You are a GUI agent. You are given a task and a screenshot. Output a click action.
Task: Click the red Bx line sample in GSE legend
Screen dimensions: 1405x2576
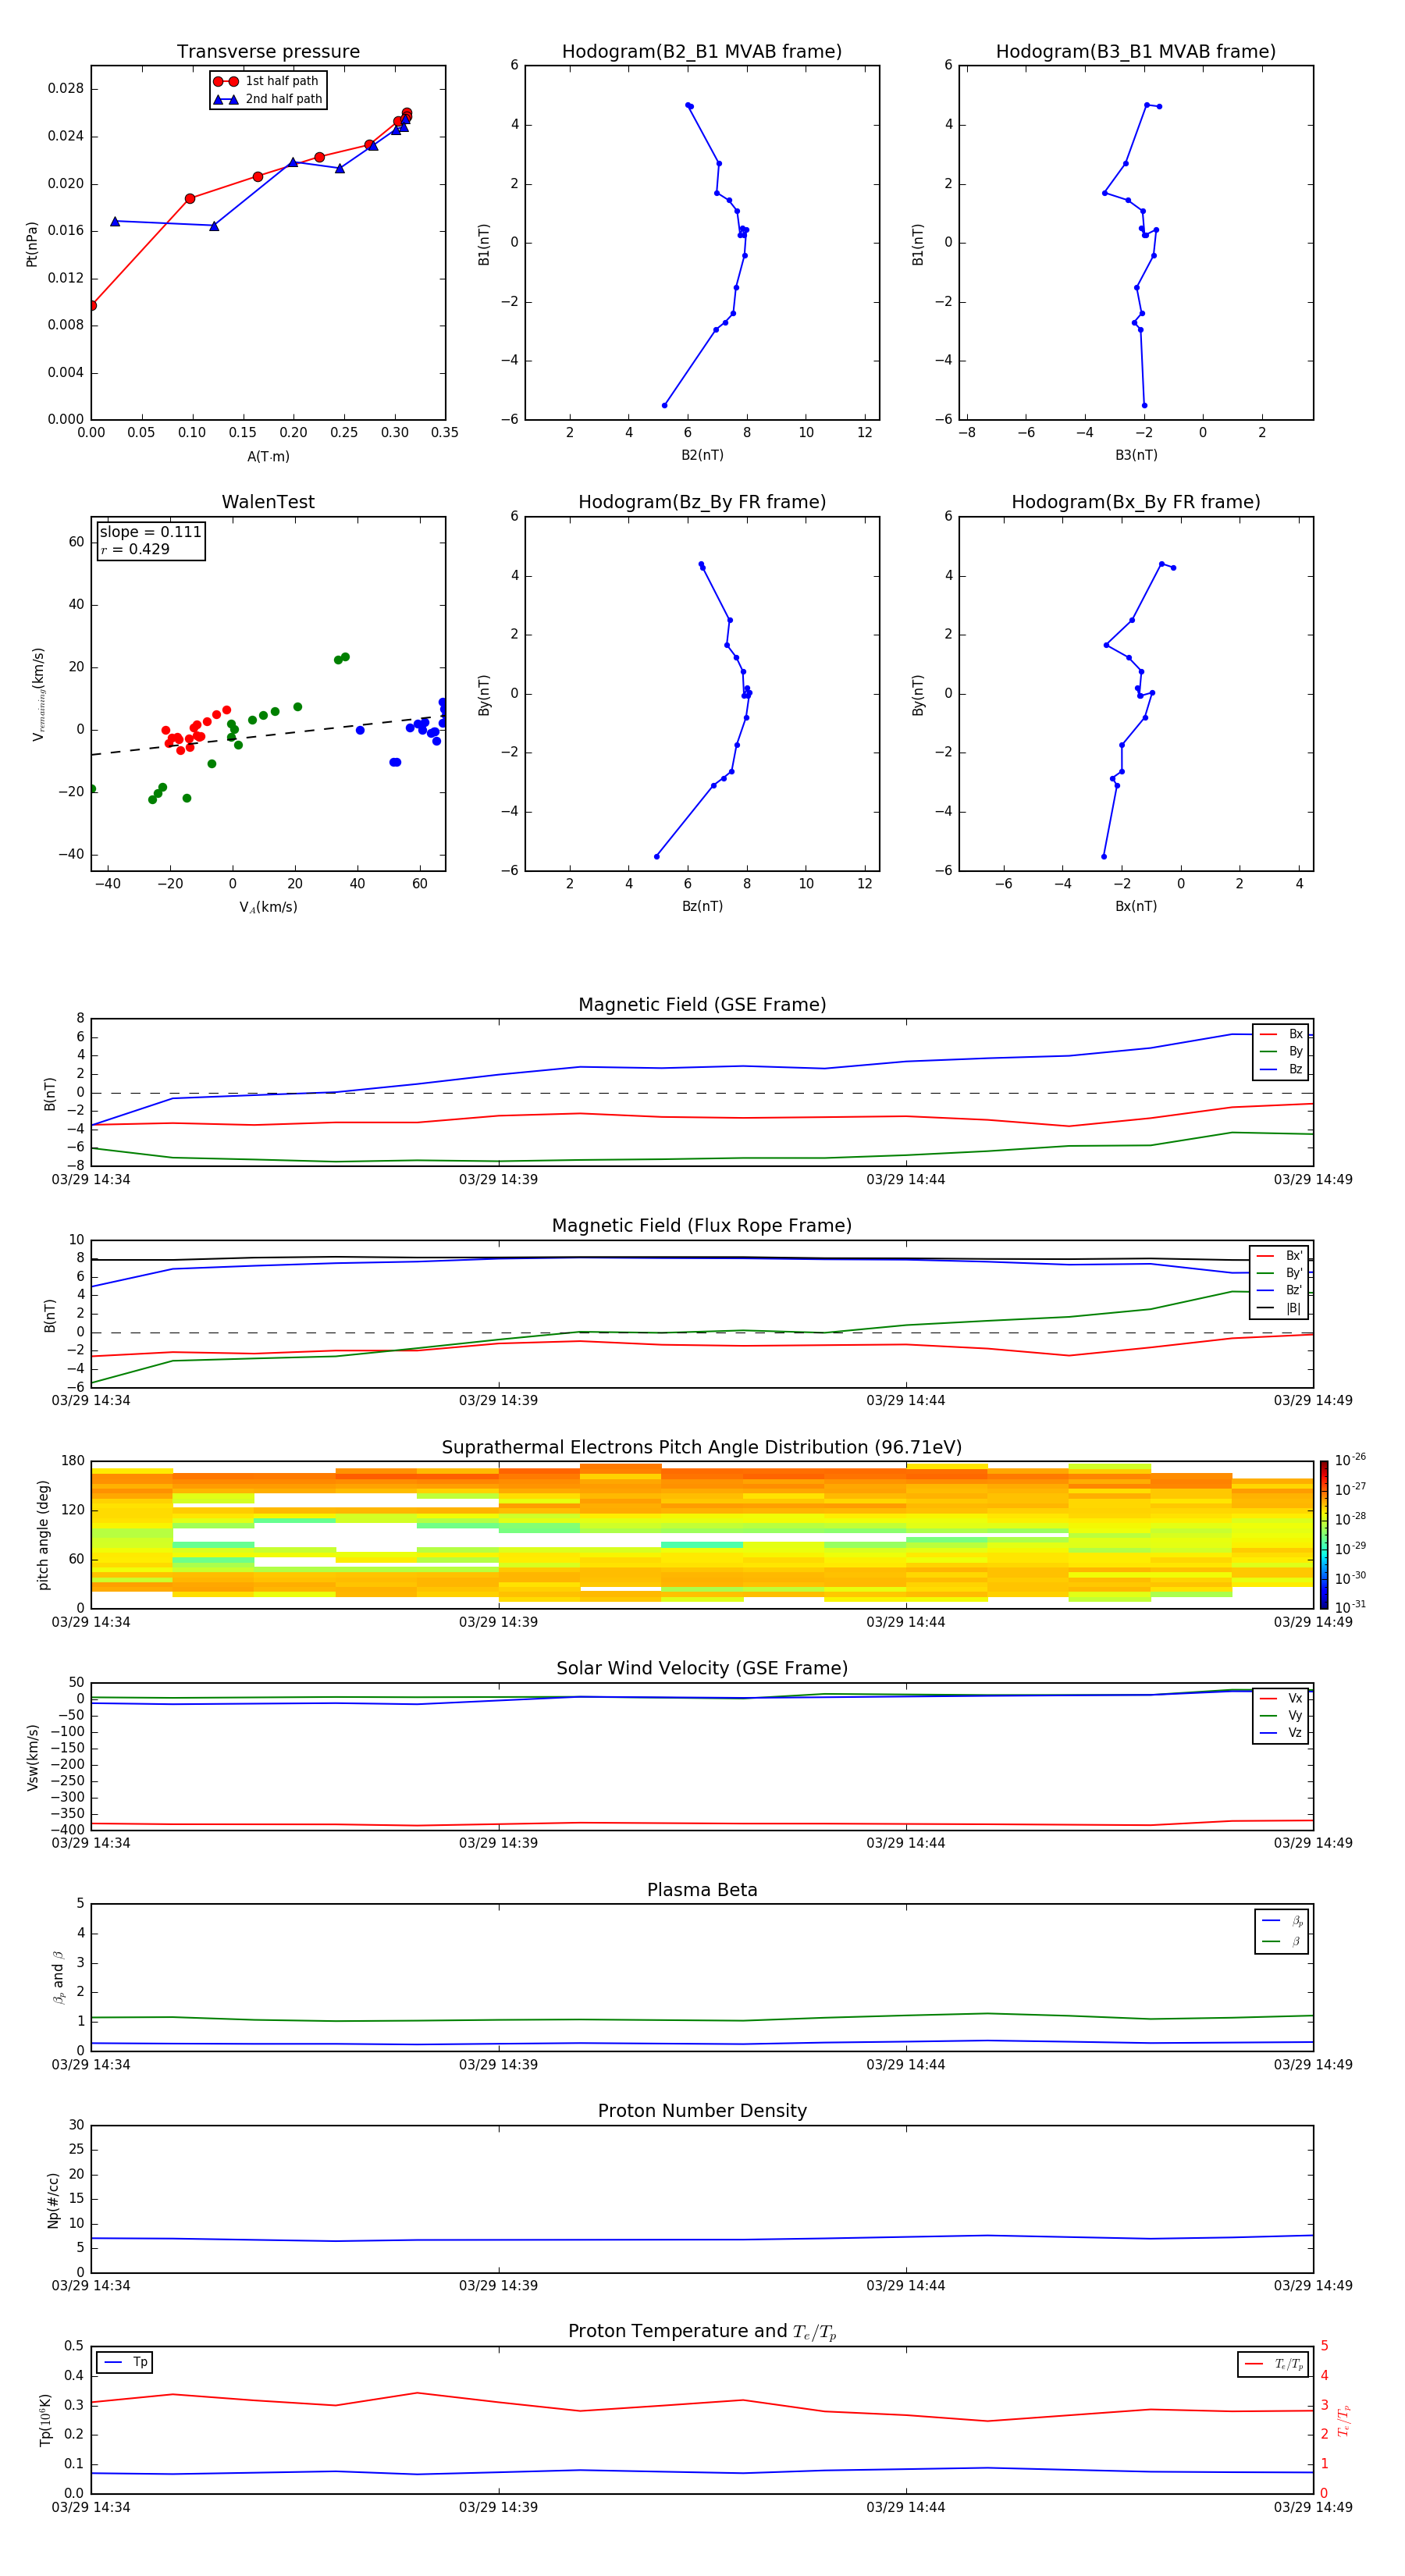(1267, 1034)
